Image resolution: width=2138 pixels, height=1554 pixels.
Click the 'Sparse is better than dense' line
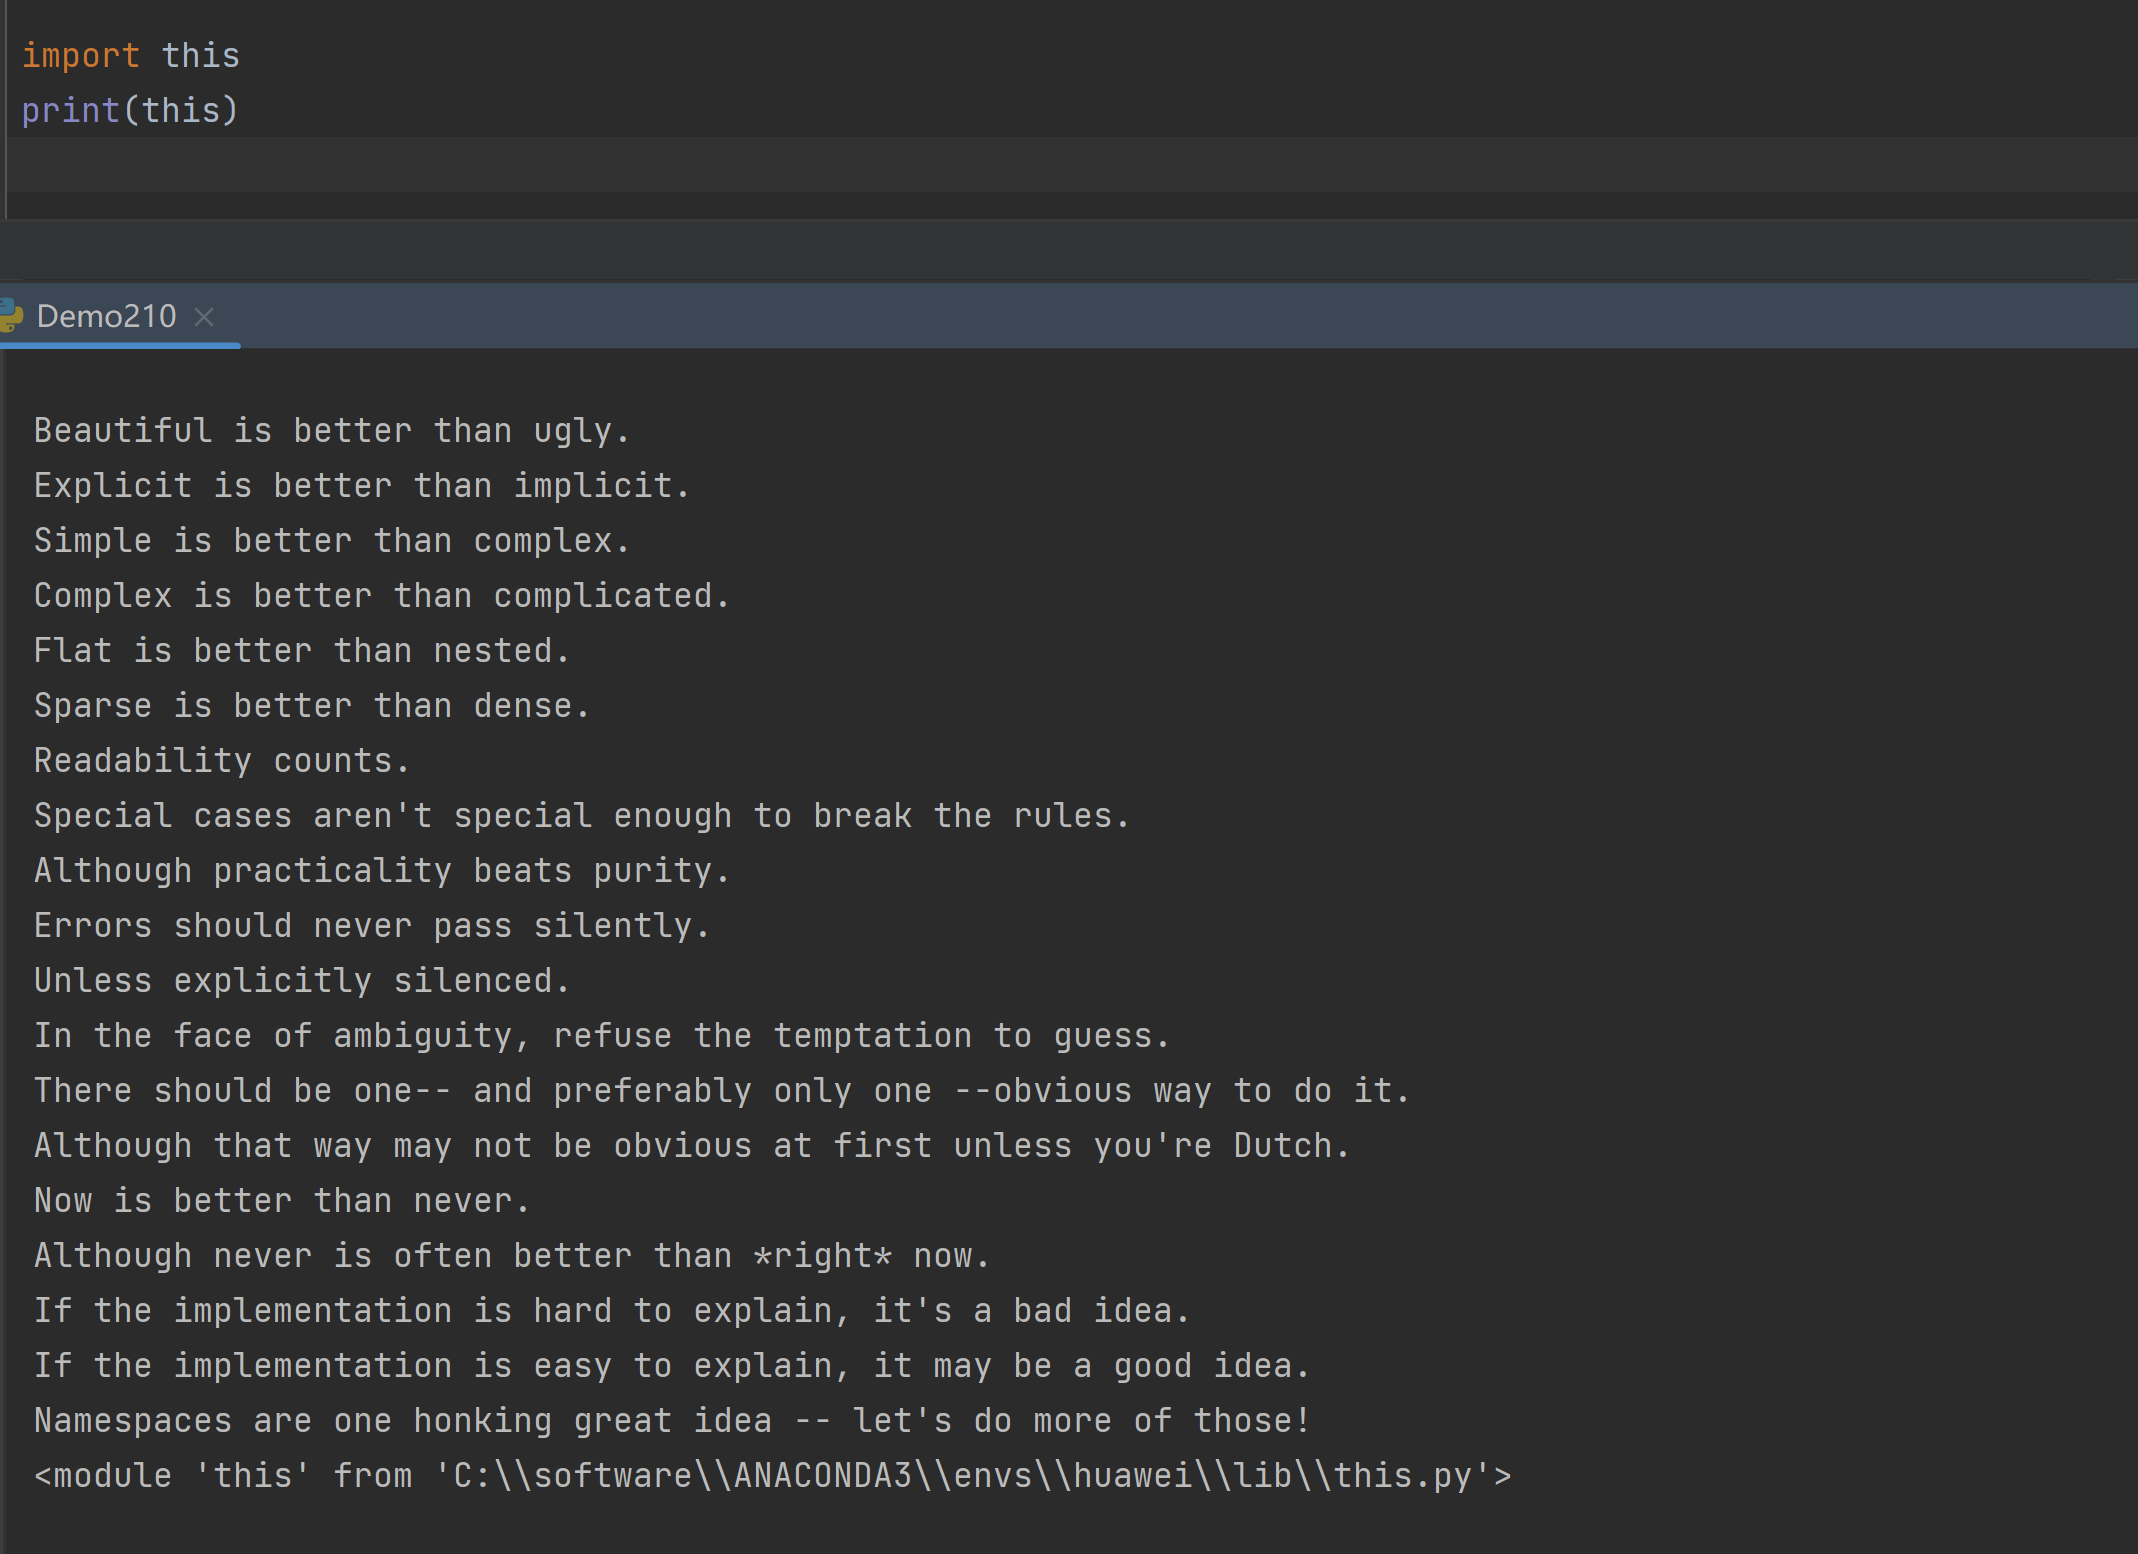[x=311, y=706]
